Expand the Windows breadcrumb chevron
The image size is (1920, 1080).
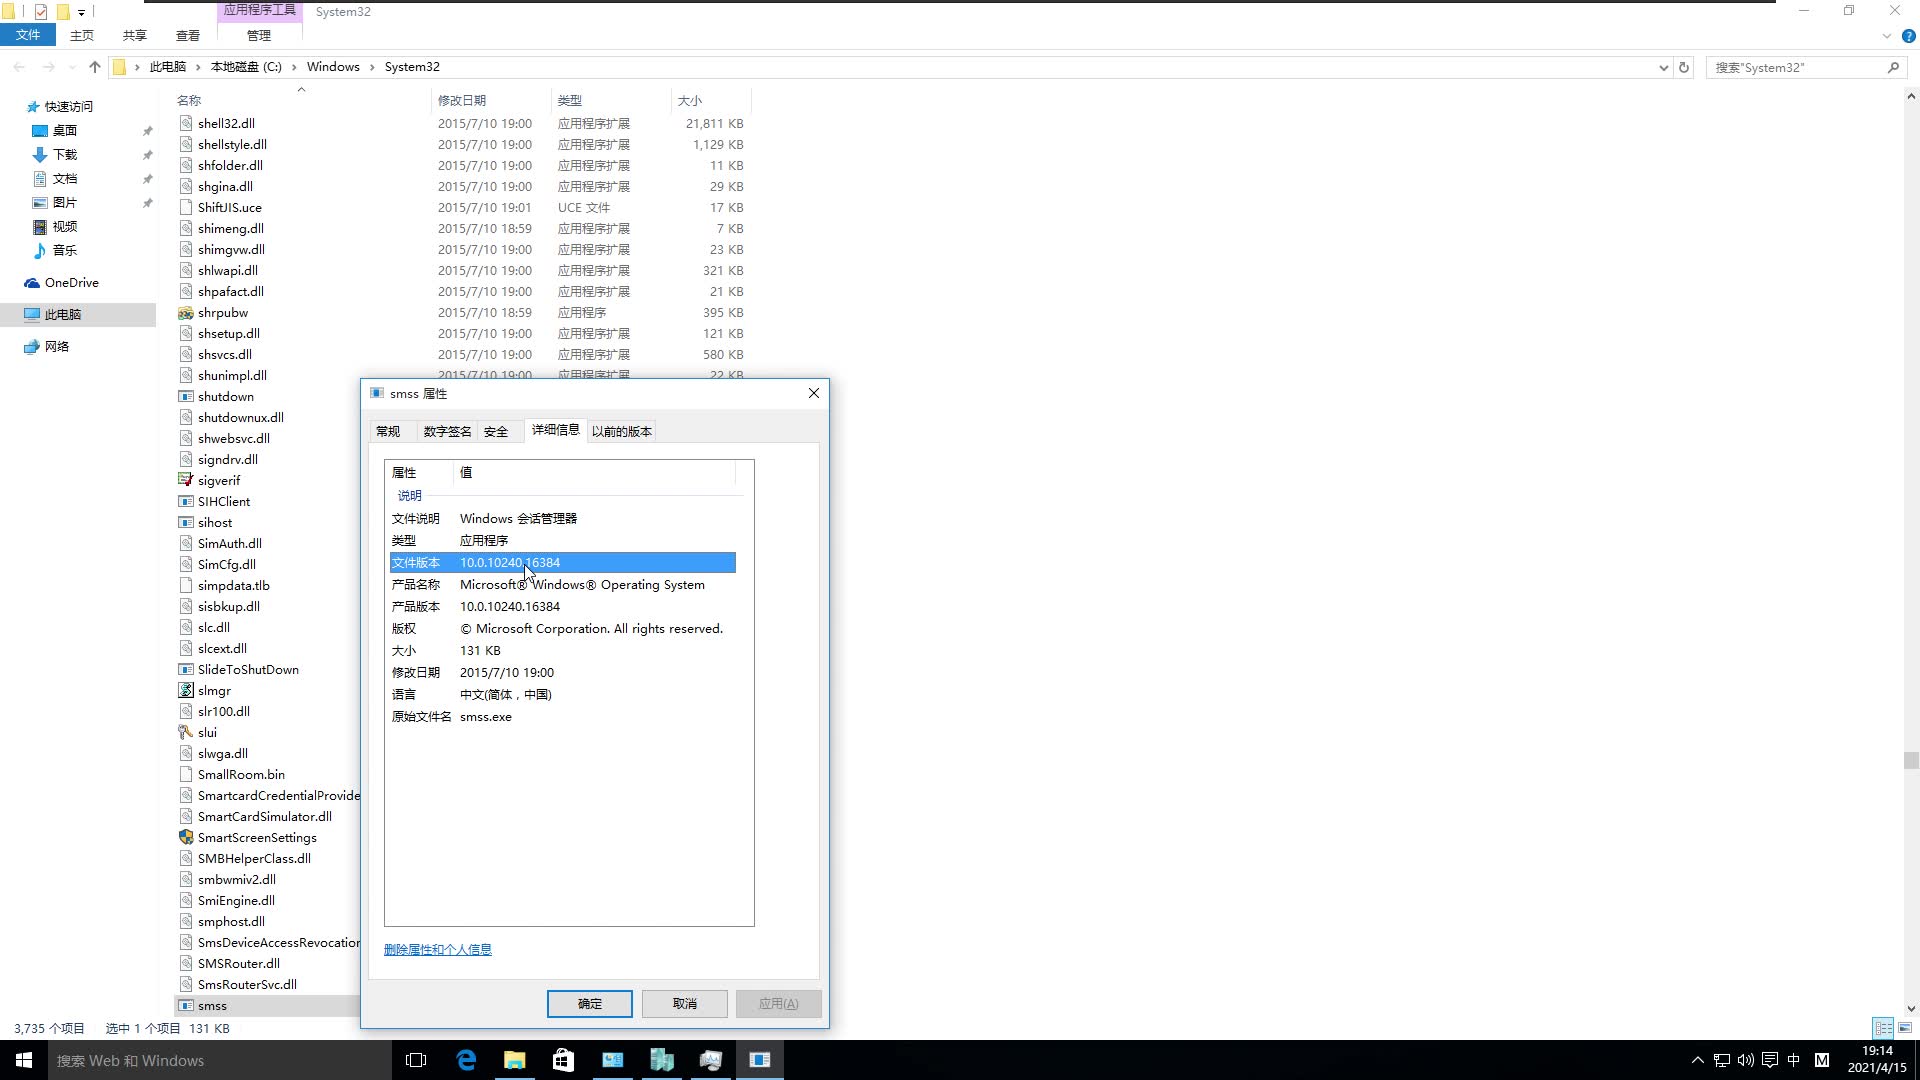point(372,67)
